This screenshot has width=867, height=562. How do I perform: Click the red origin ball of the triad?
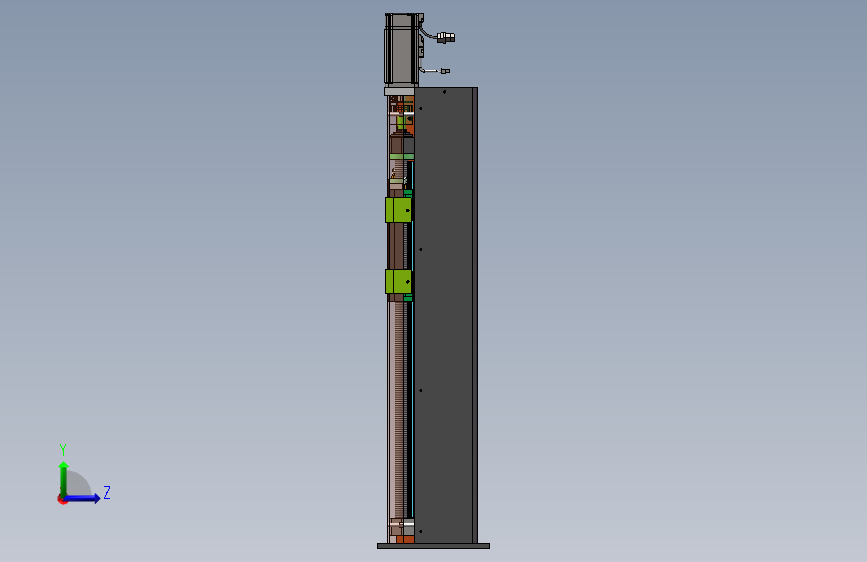tap(62, 499)
